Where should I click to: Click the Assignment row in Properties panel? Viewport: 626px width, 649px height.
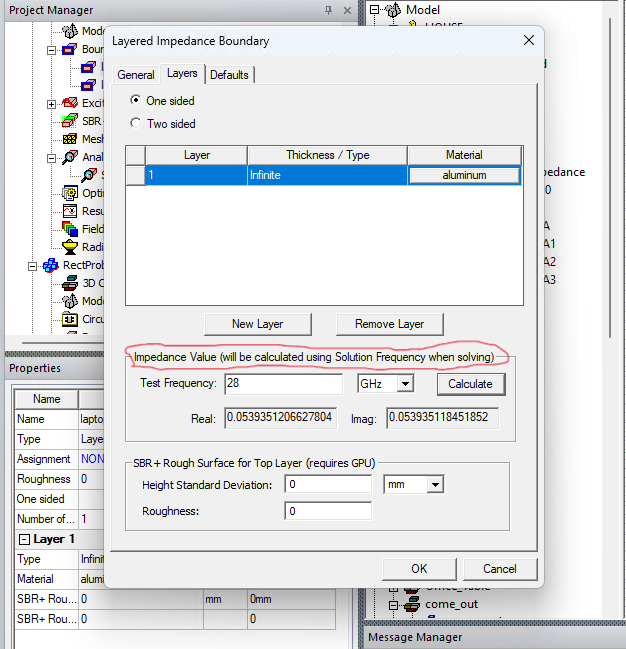59,459
